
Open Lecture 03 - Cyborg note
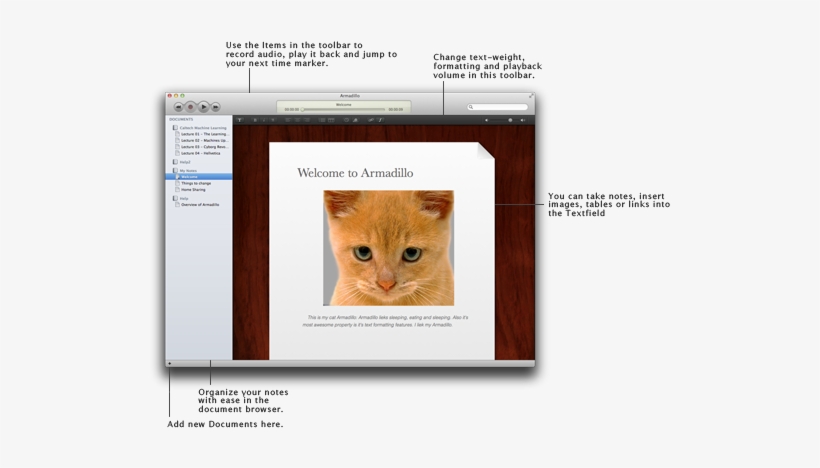click(204, 146)
